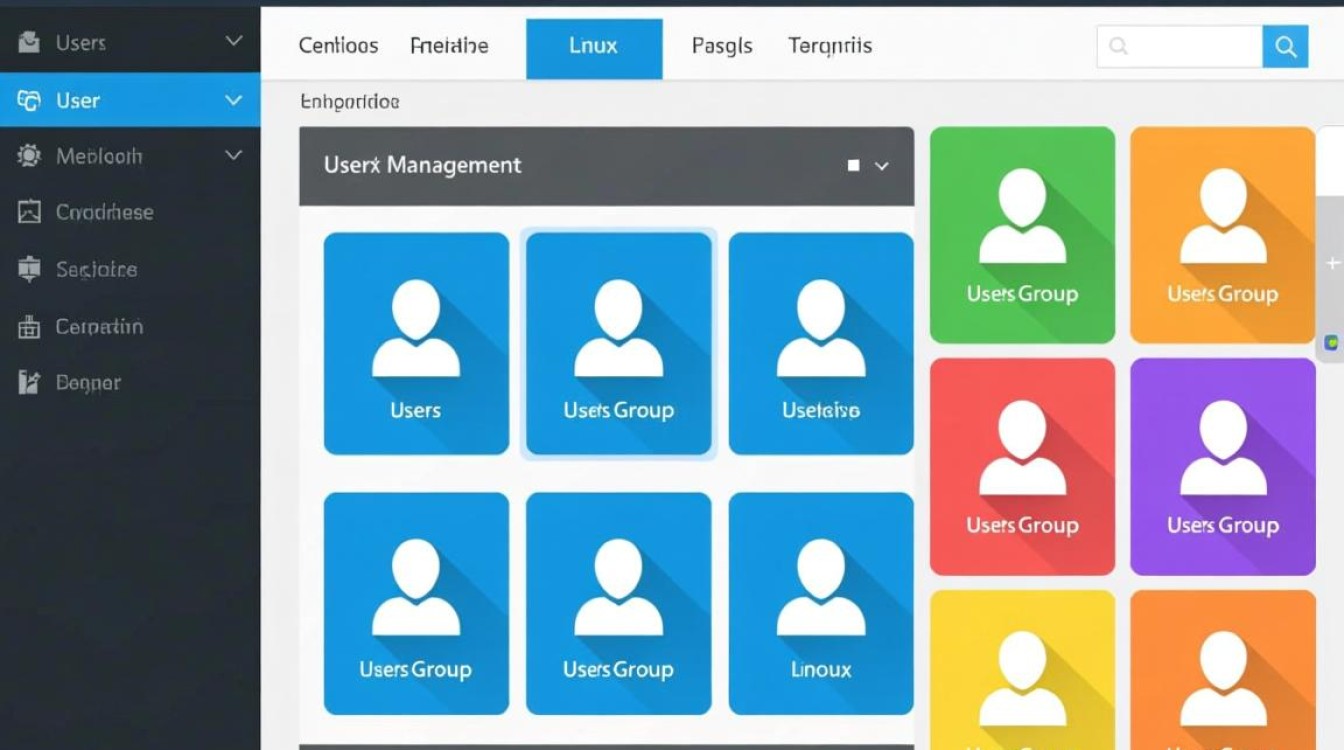Expand the Users sidebar chevron
This screenshot has width=1344, height=750.
tap(234, 41)
